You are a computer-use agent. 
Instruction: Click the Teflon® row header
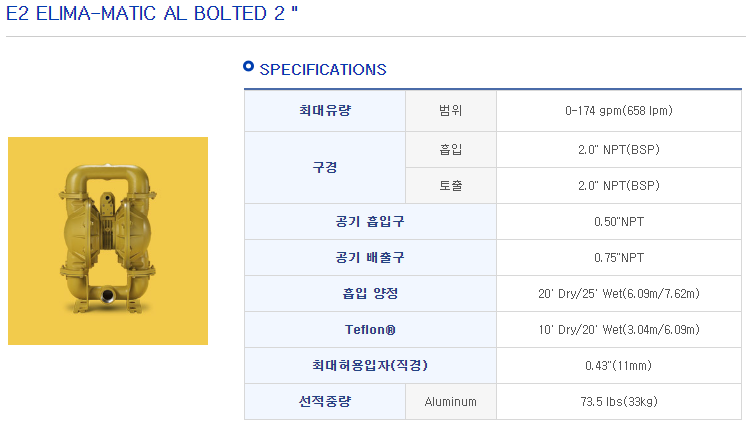pos(370,330)
